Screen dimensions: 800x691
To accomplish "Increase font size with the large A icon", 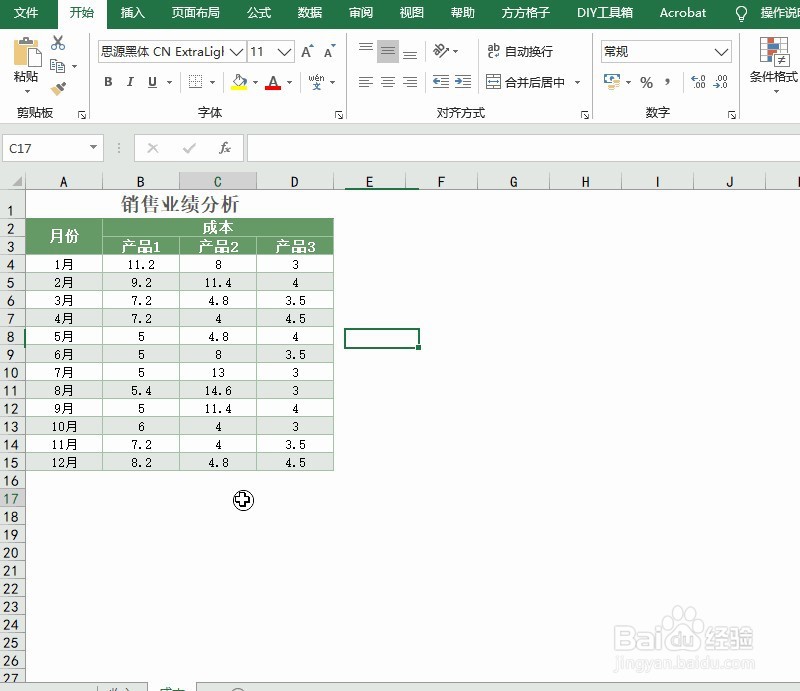I will point(307,52).
